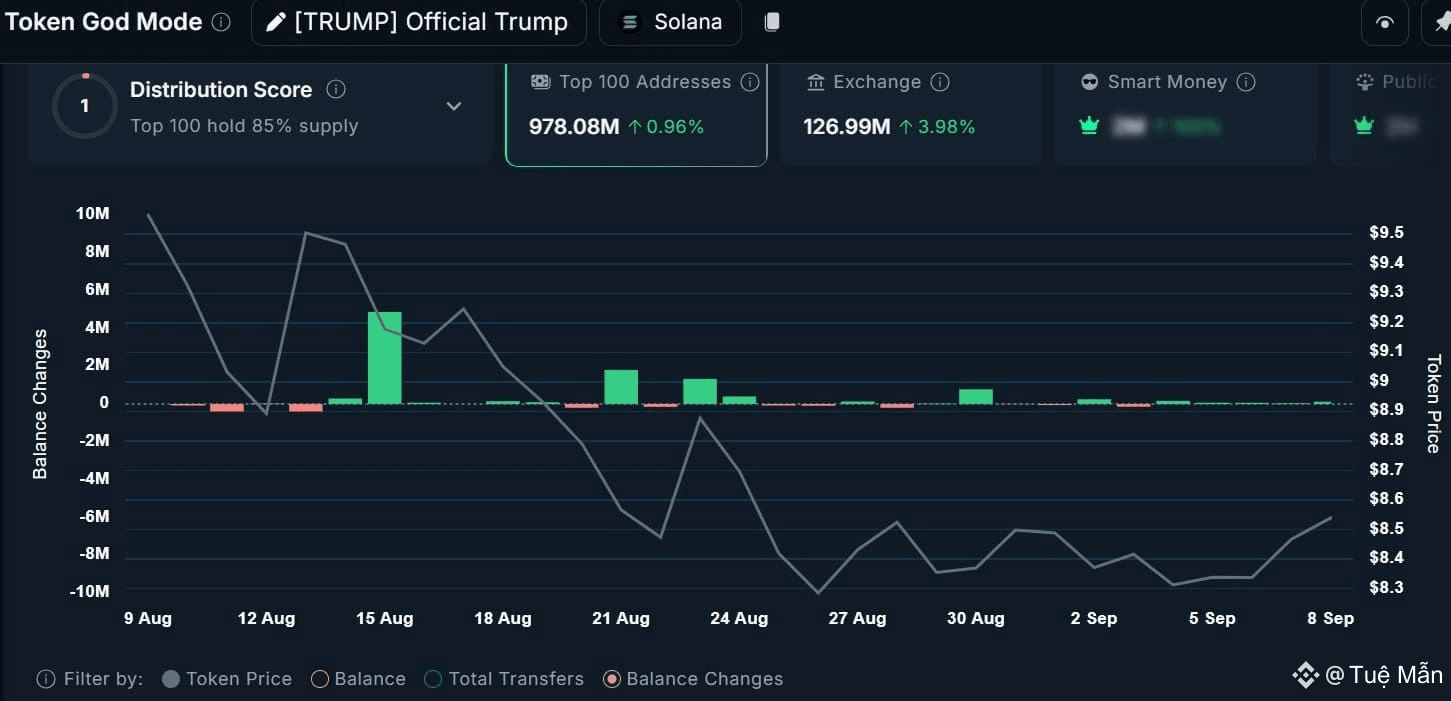Screen dimensions: 1451x701
Task: Select the partially visible Public tab card
Action: click(x=1390, y=113)
